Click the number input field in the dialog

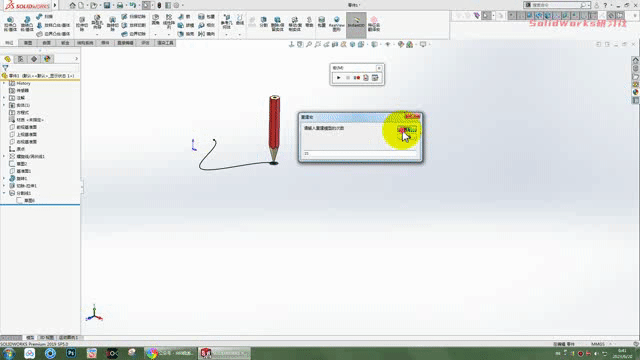(360, 153)
